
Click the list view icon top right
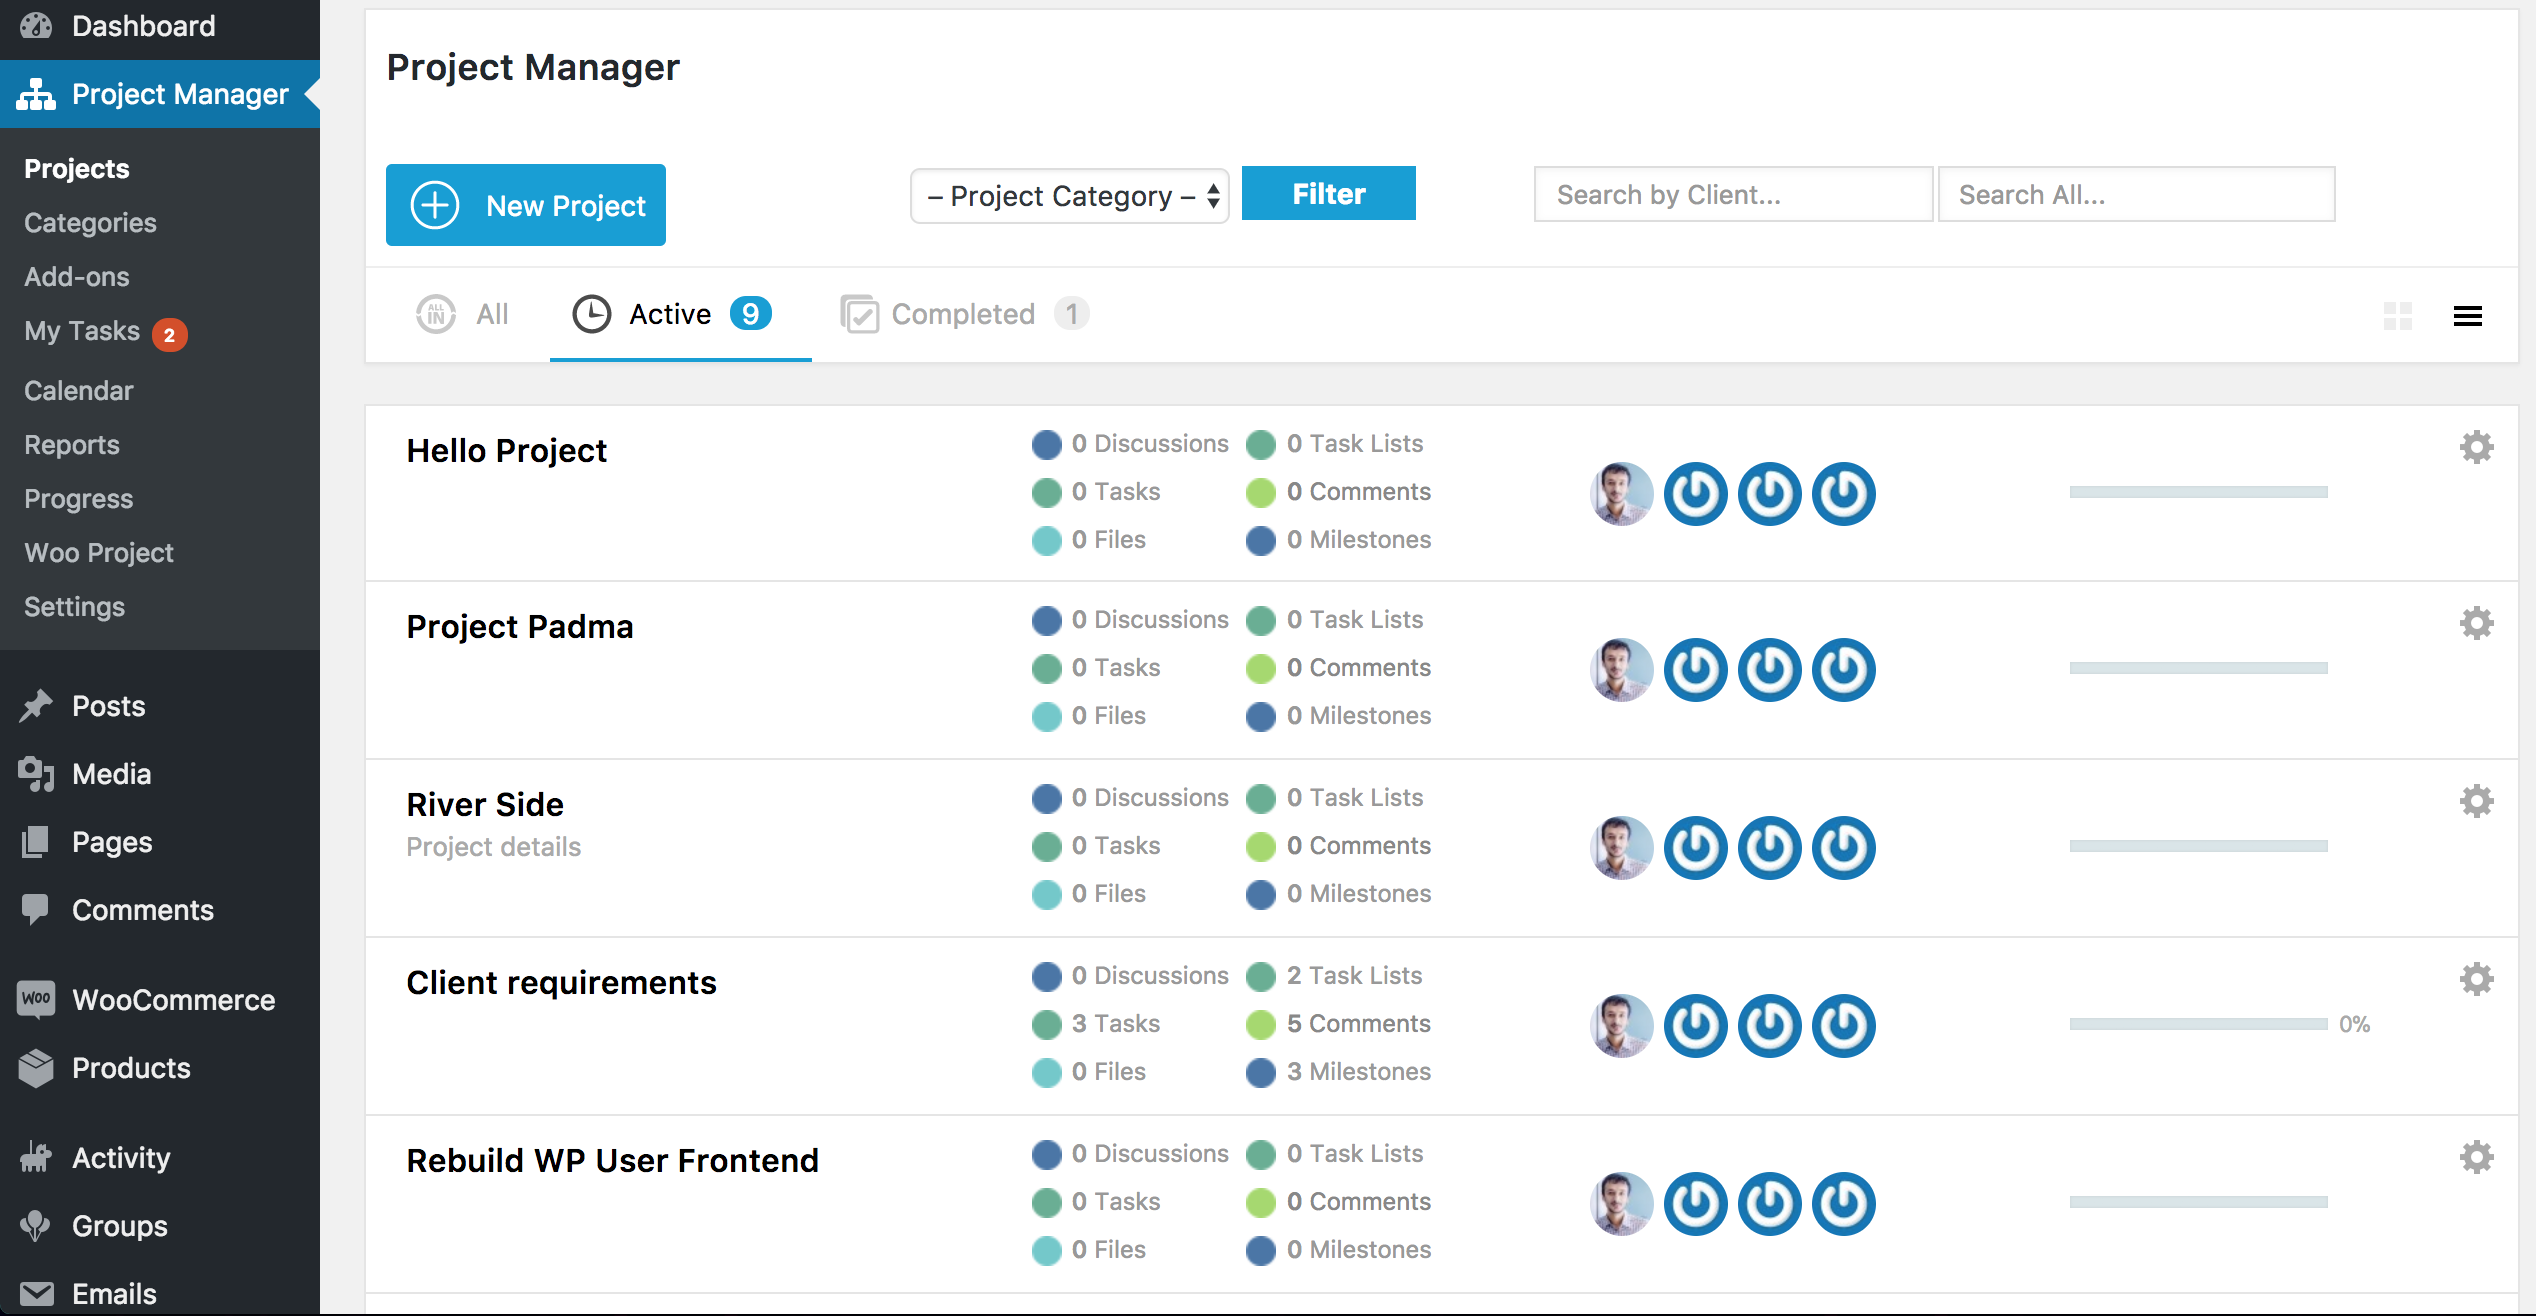click(x=2469, y=315)
